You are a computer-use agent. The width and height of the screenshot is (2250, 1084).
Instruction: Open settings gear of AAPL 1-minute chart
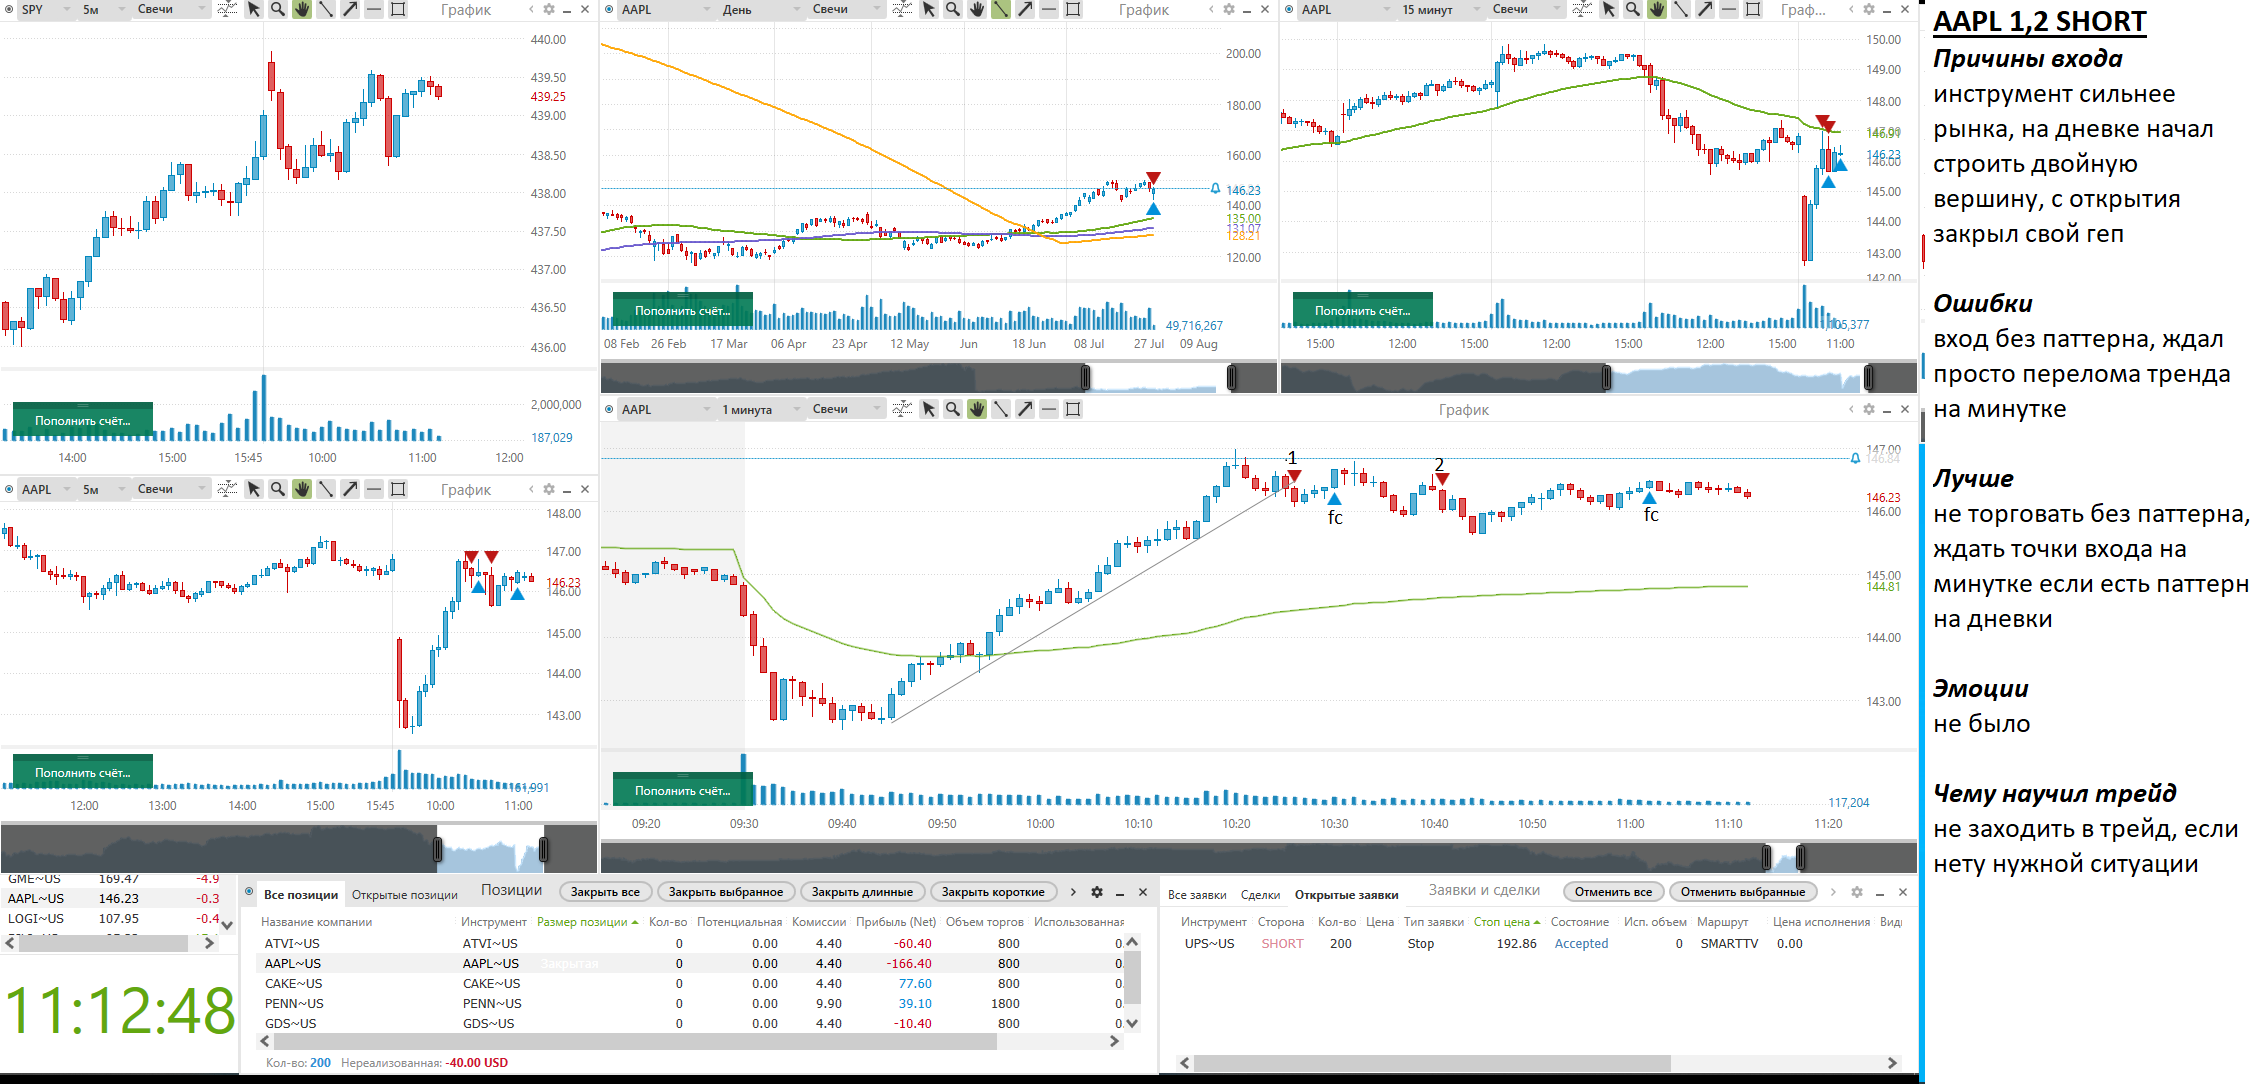[1869, 409]
